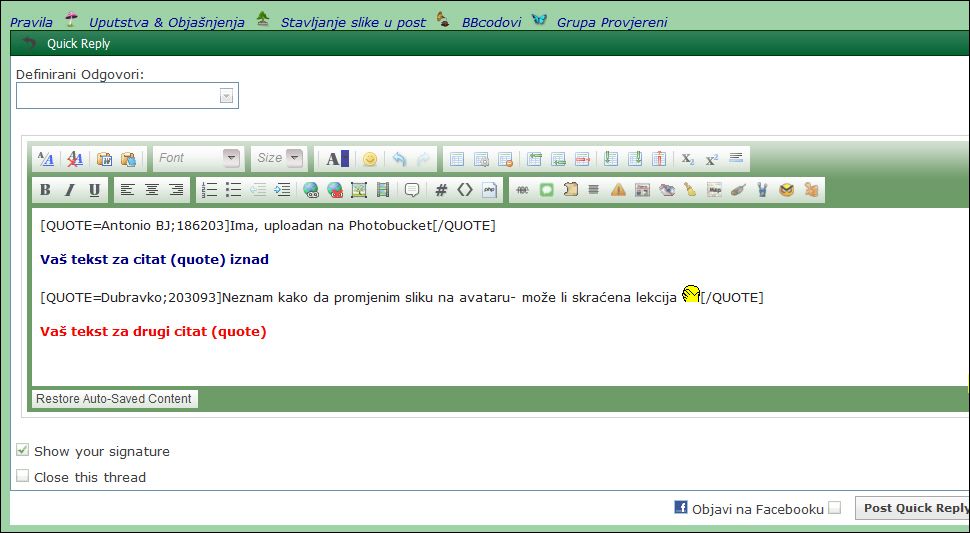Viewport: 970px width, 533px height.
Task: Open the Pravila link
Action: (32, 22)
